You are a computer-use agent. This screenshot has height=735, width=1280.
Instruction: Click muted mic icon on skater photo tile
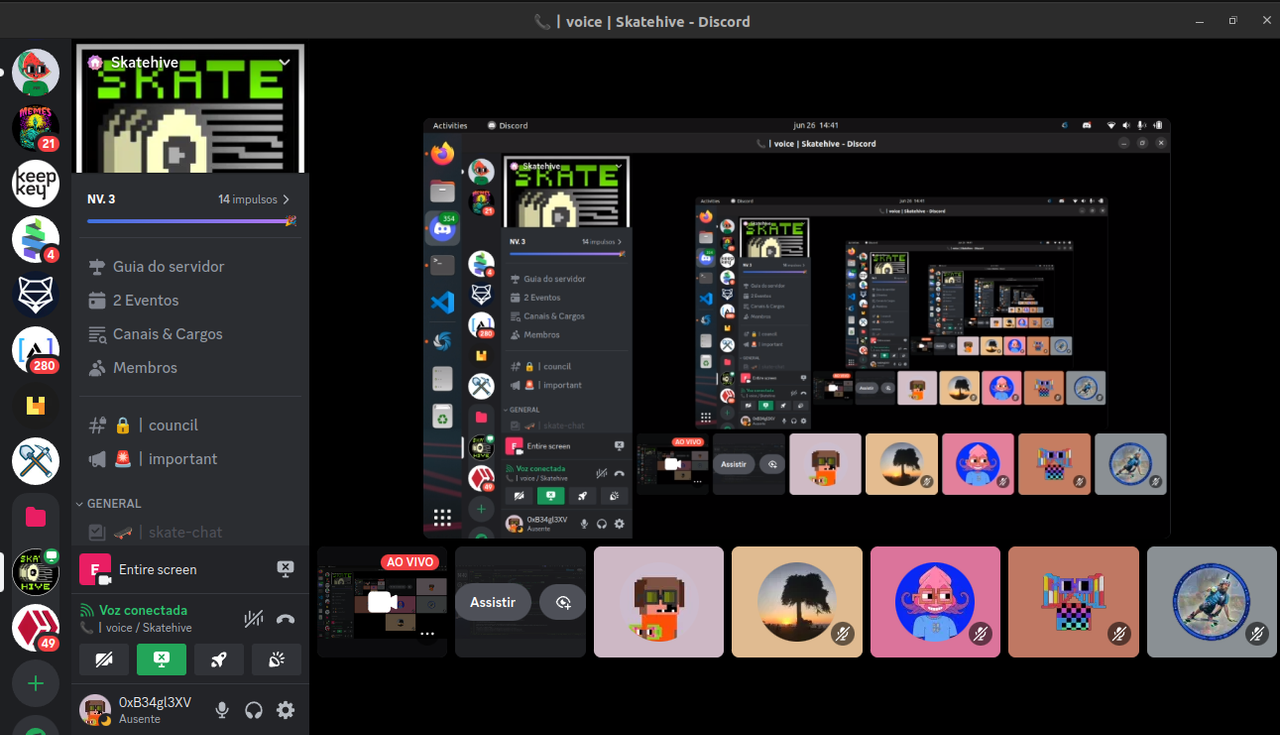pos(1258,633)
